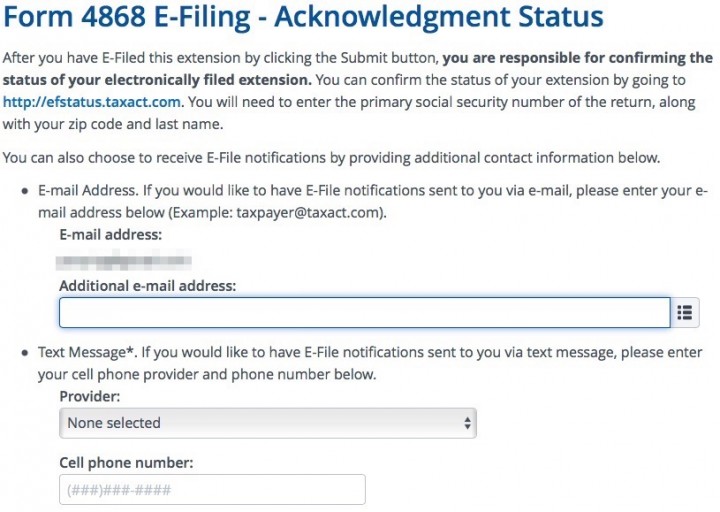Click the bullet dot before E-mail Address
The height and width of the screenshot is (512, 720).
[25, 191]
